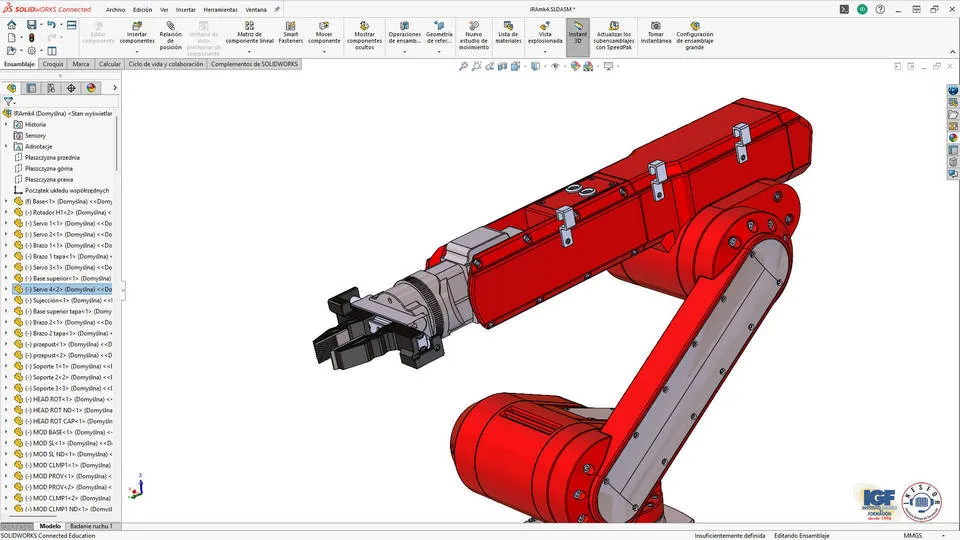Show more manager tabs with chevron arrow

point(114,88)
